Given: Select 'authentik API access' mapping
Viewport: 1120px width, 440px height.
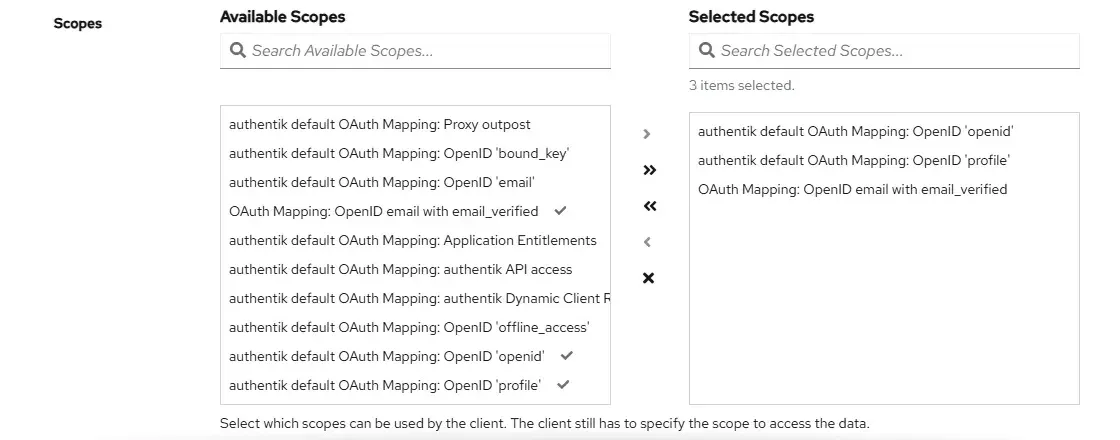Looking at the screenshot, I should tap(415, 269).
